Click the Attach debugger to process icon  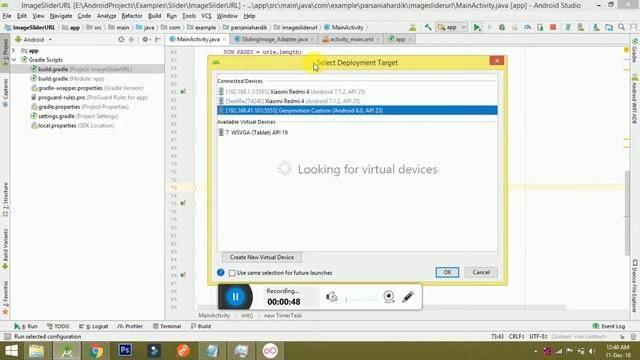tap(540, 27)
